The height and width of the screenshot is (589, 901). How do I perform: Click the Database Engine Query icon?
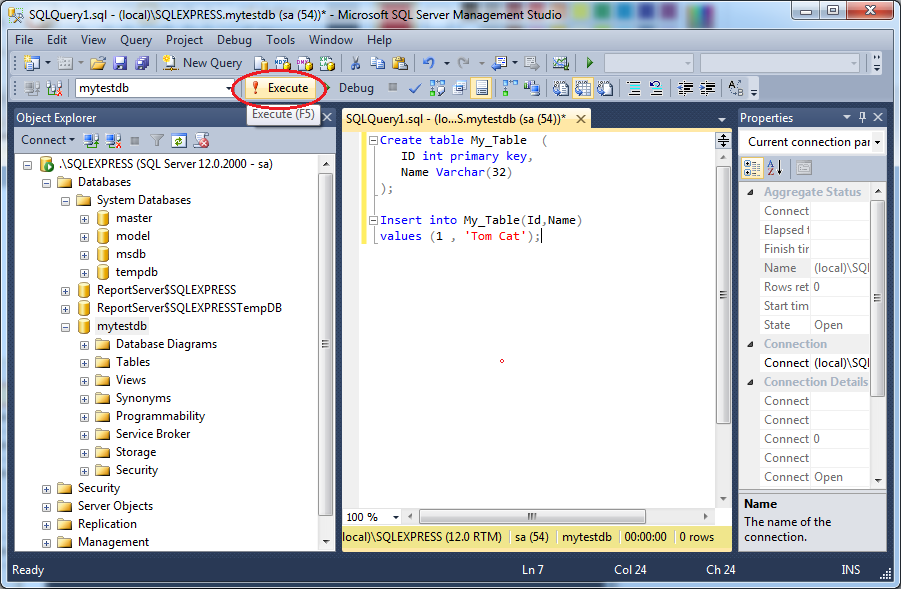(x=261, y=63)
